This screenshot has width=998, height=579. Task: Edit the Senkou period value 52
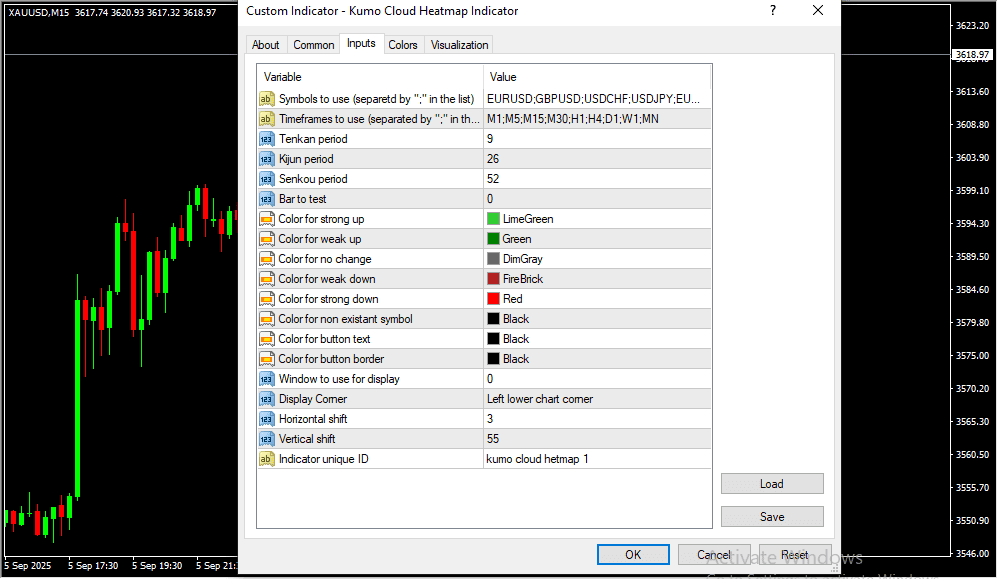click(x=596, y=179)
